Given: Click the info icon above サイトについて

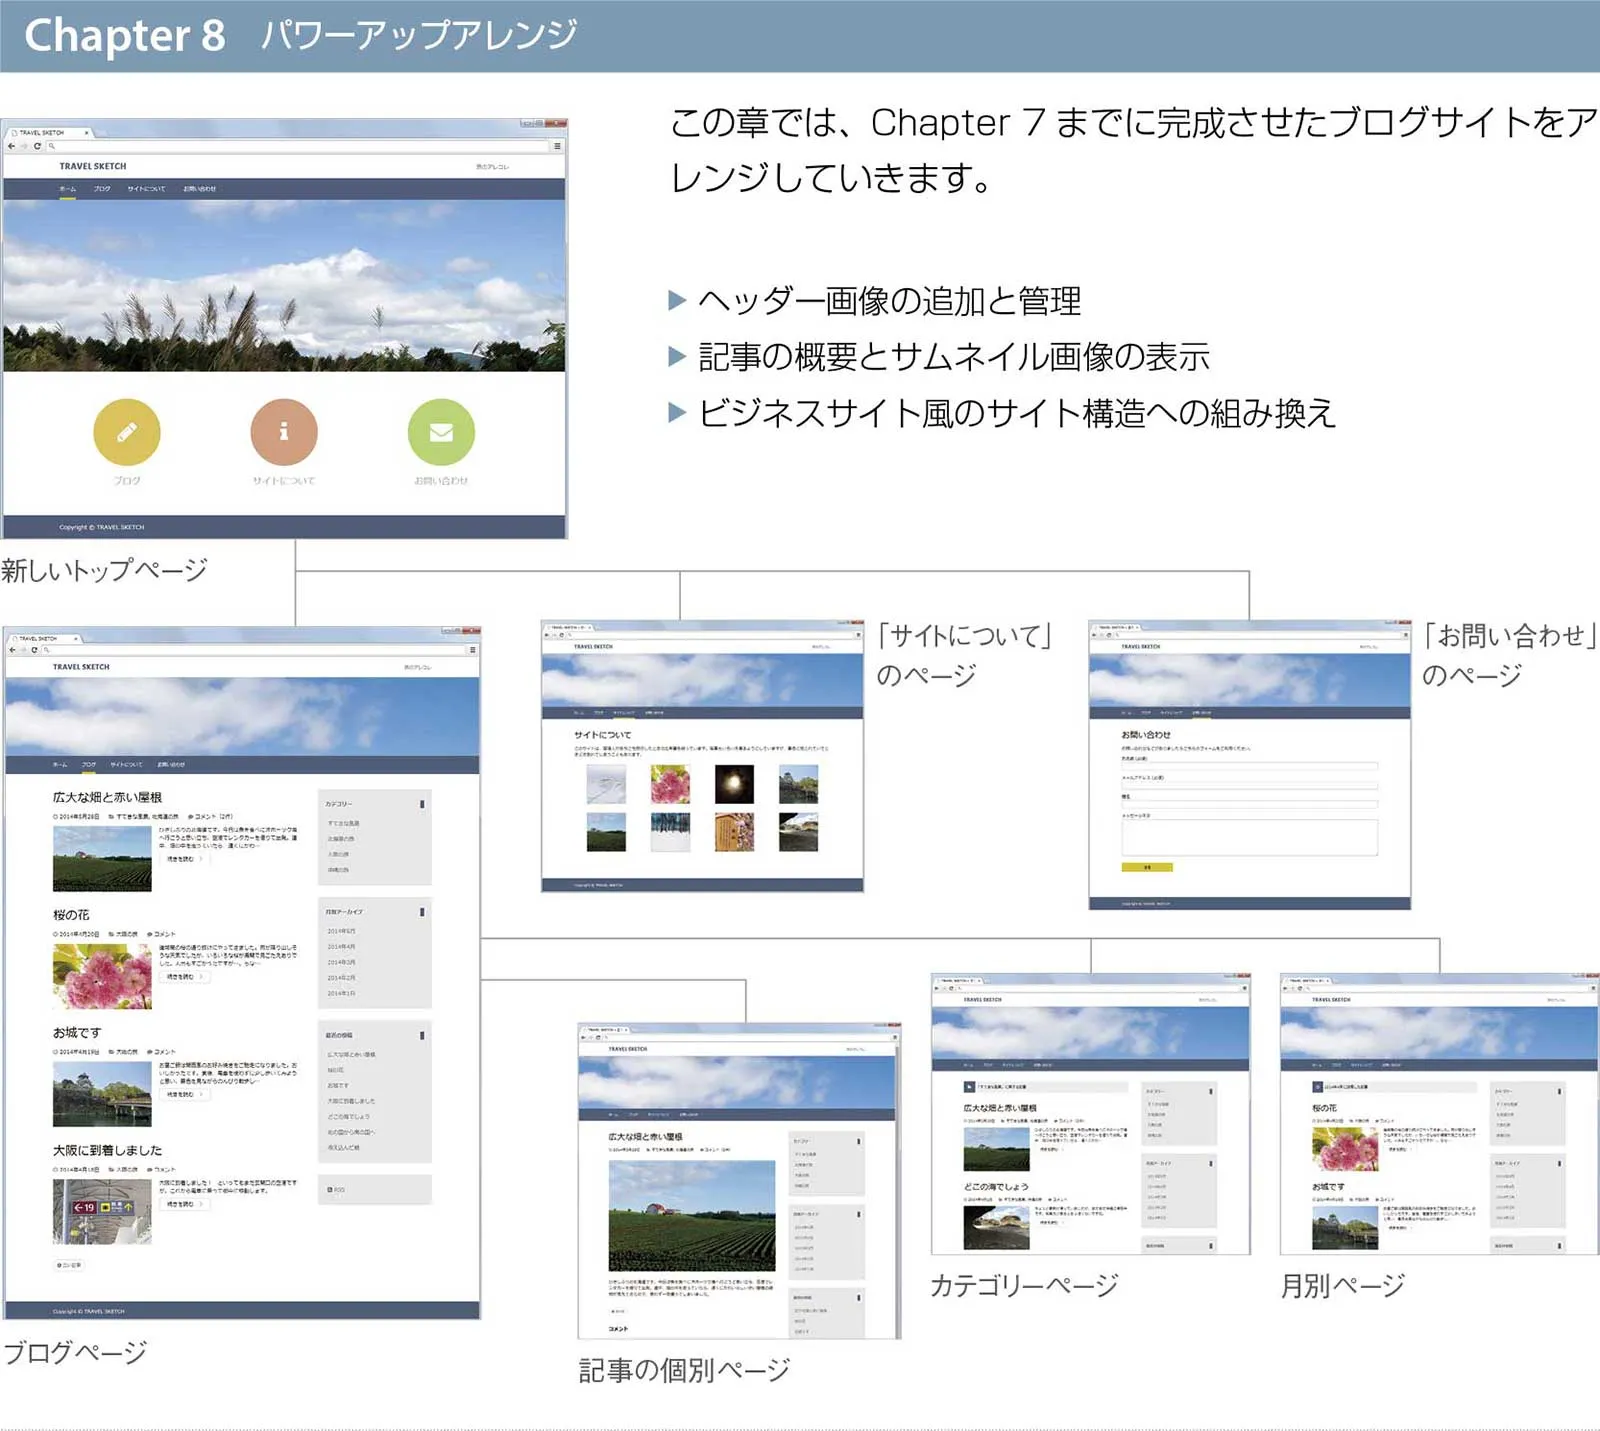Looking at the screenshot, I should pyautogui.click(x=285, y=432).
